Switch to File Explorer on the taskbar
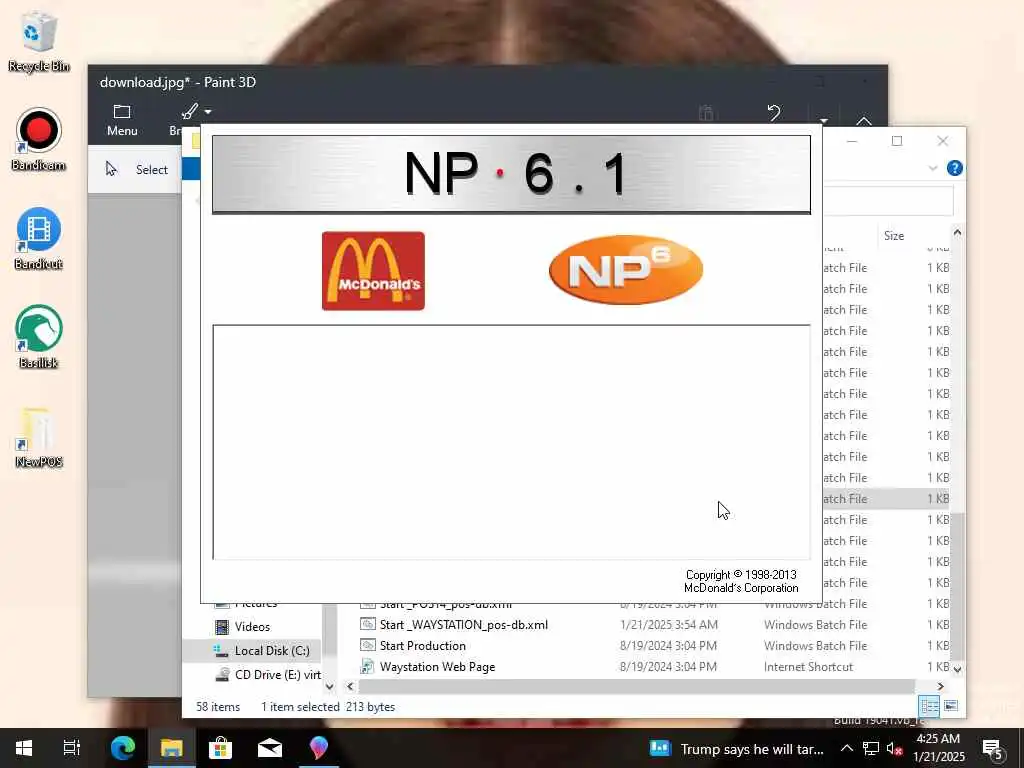1024x768 pixels. 171,748
